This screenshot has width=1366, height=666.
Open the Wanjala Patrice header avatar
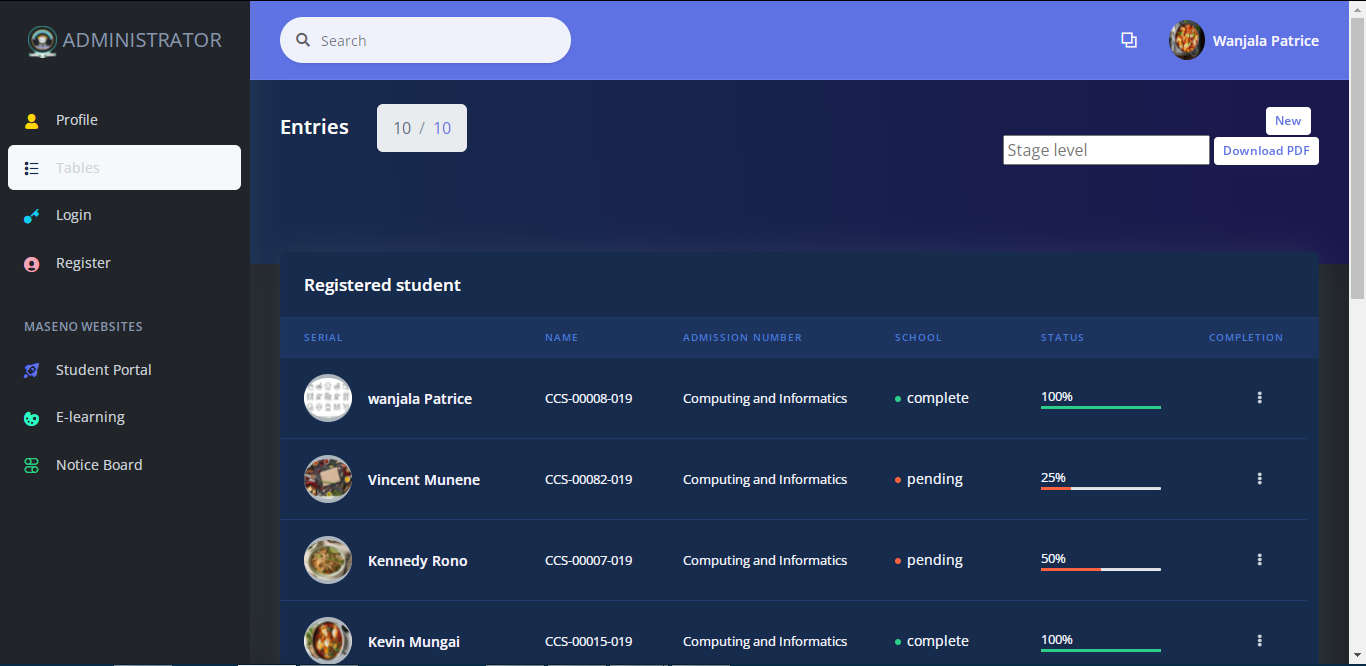1187,40
